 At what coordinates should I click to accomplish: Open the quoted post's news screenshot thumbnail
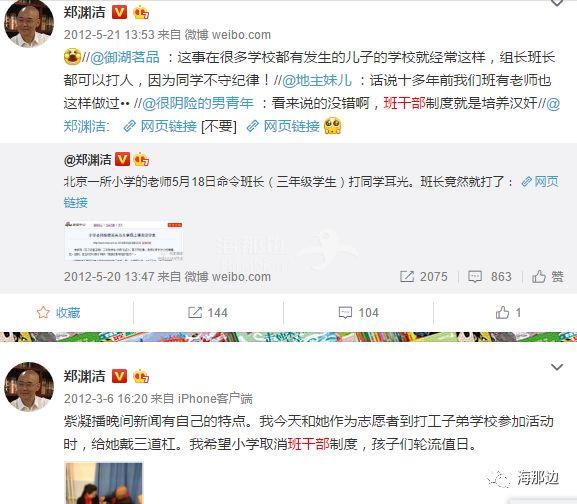[124, 241]
